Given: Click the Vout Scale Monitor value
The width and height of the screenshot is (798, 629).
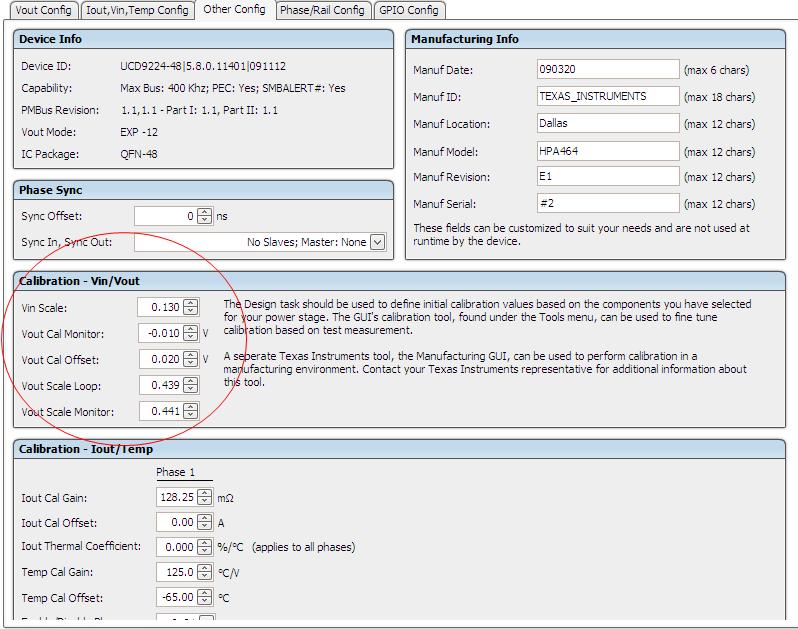Looking at the screenshot, I should point(161,411).
